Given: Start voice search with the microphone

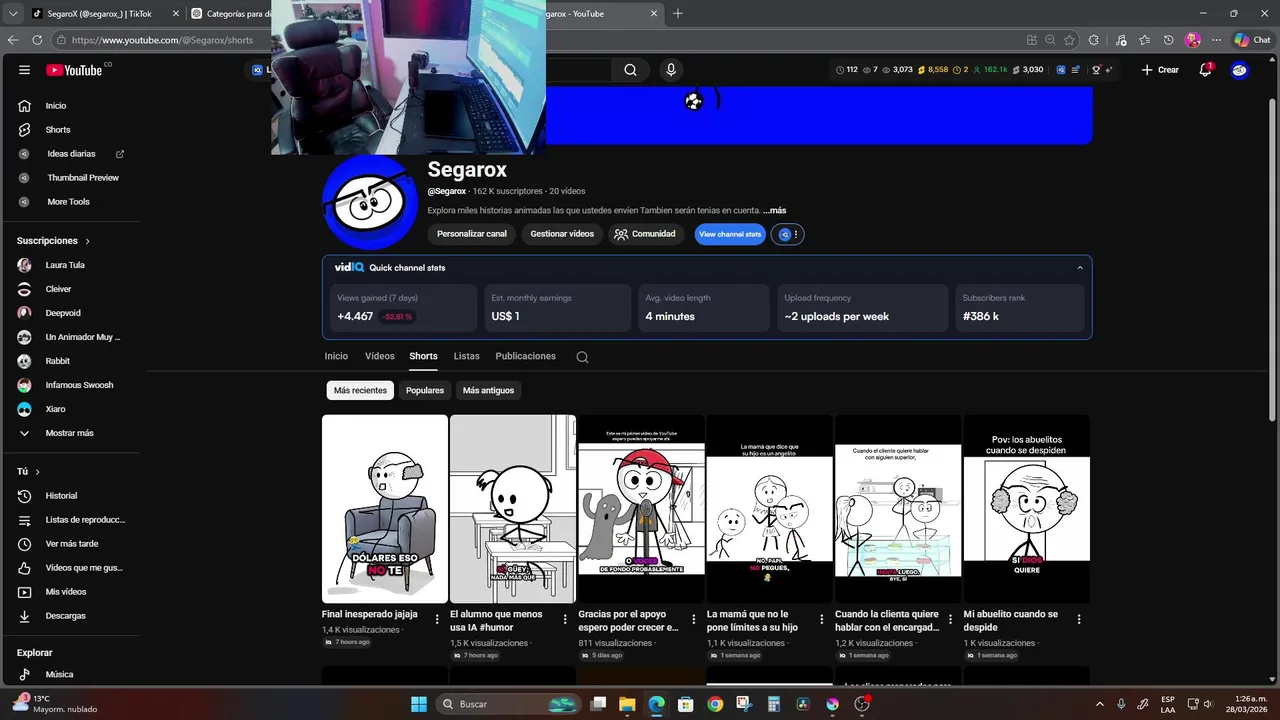Looking at the screenshot, I should [x=671, y=70].
